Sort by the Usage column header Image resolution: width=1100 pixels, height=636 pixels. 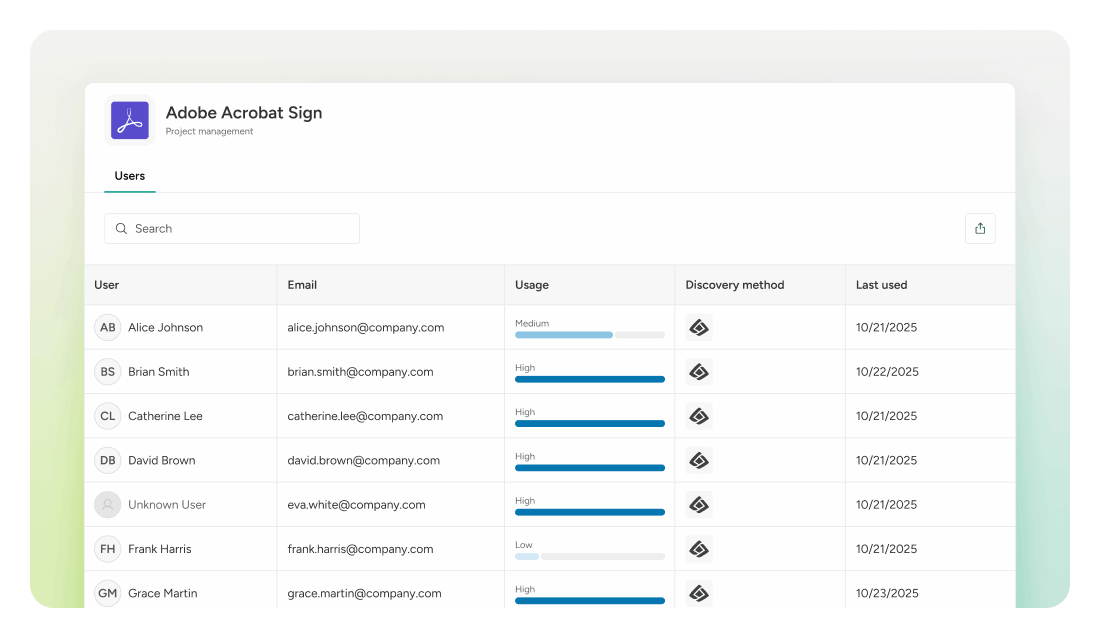[x=532, y=285]
